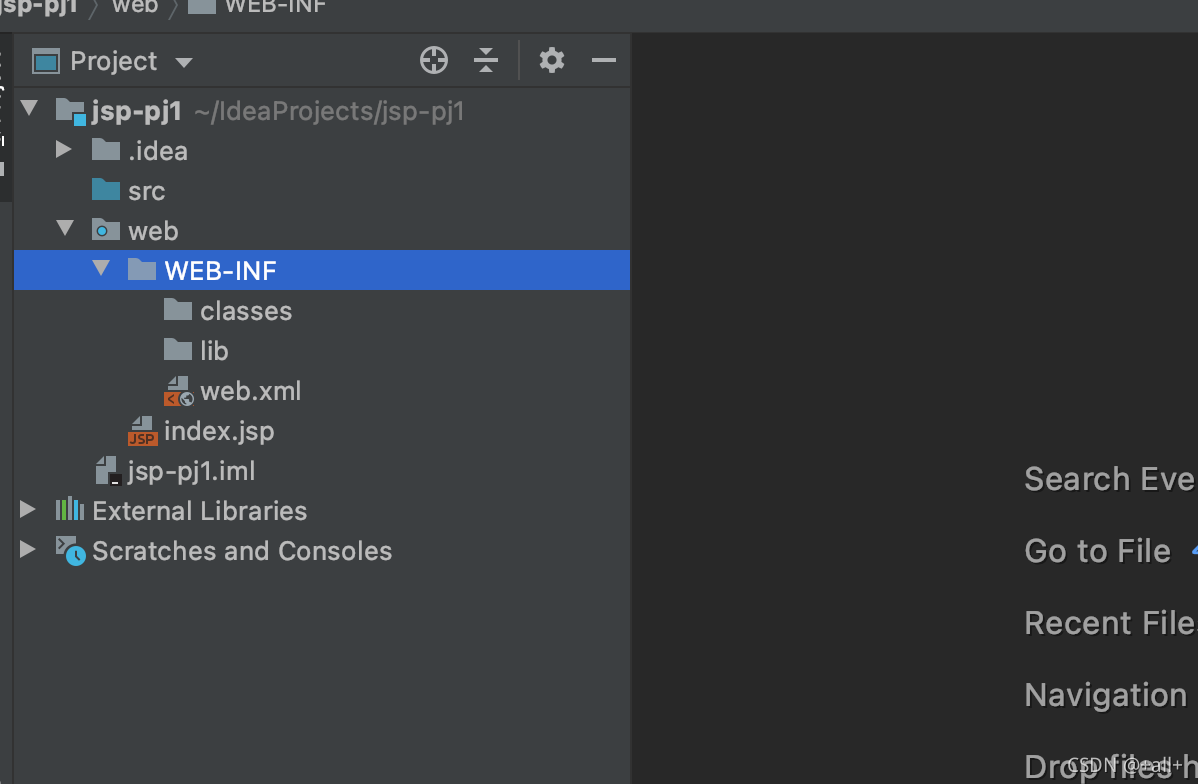Image resolution: width=1198 pixels, height=784 pixels.
Task: Select the src folder row
Action: click(x=322, y=190)
